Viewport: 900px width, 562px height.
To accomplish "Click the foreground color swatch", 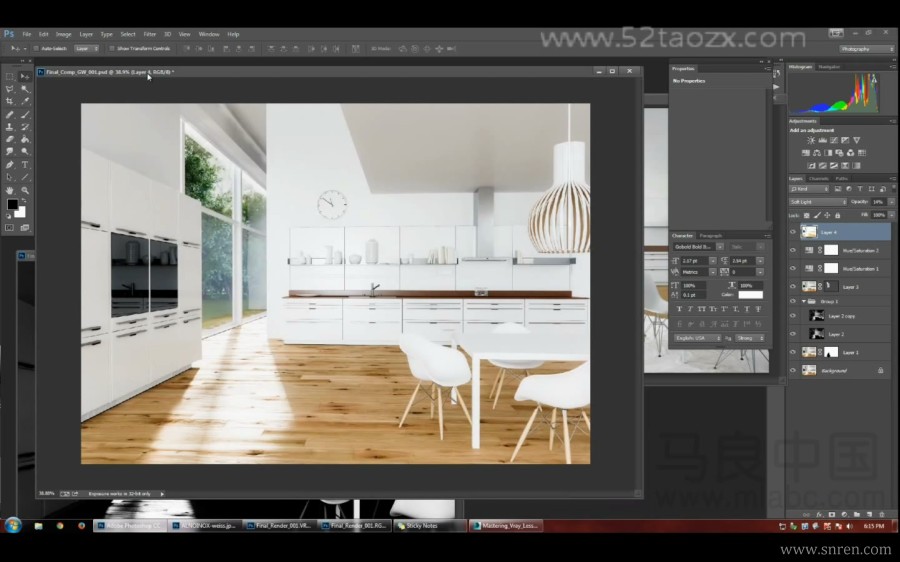I will coord(12,204).
